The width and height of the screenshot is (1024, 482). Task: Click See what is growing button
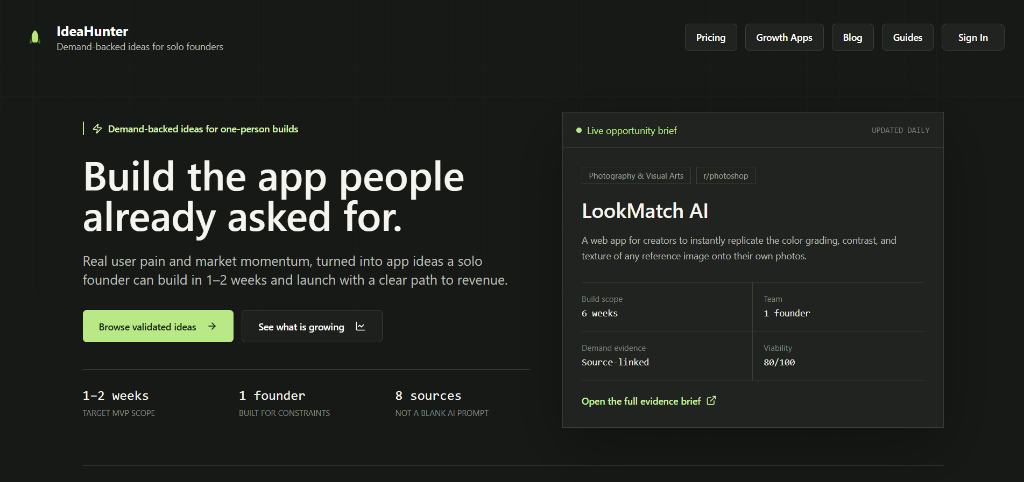click(312, 326)
